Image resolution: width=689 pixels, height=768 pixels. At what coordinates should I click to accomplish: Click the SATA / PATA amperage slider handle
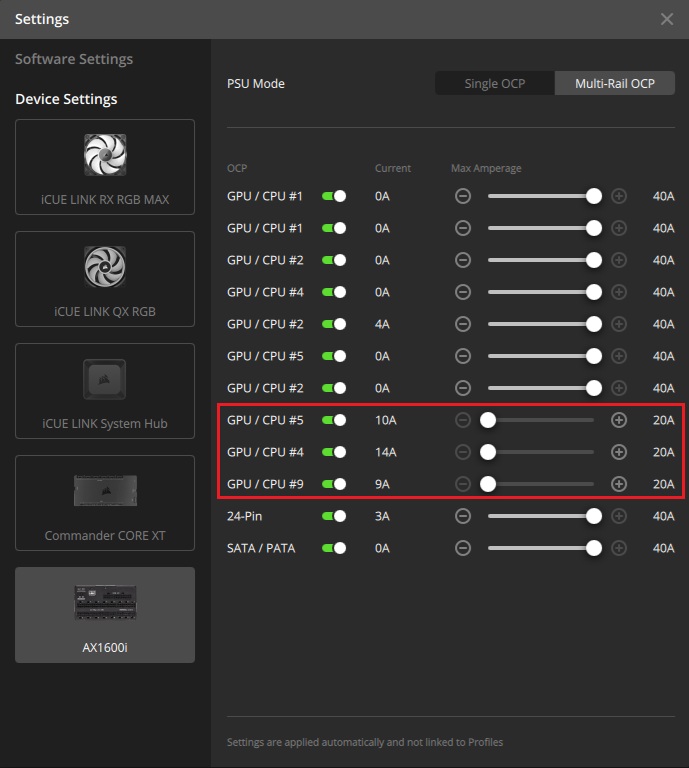tap(594, 548)
